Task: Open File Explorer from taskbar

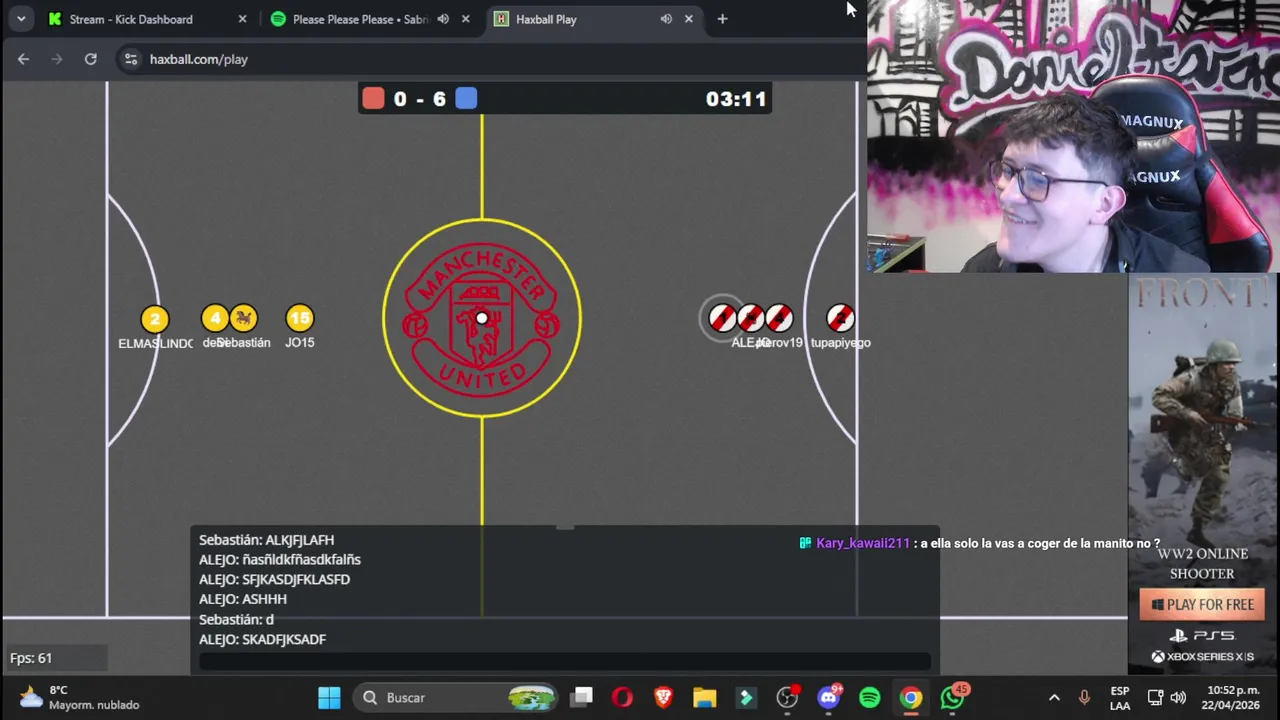Action: coord(705,697)
